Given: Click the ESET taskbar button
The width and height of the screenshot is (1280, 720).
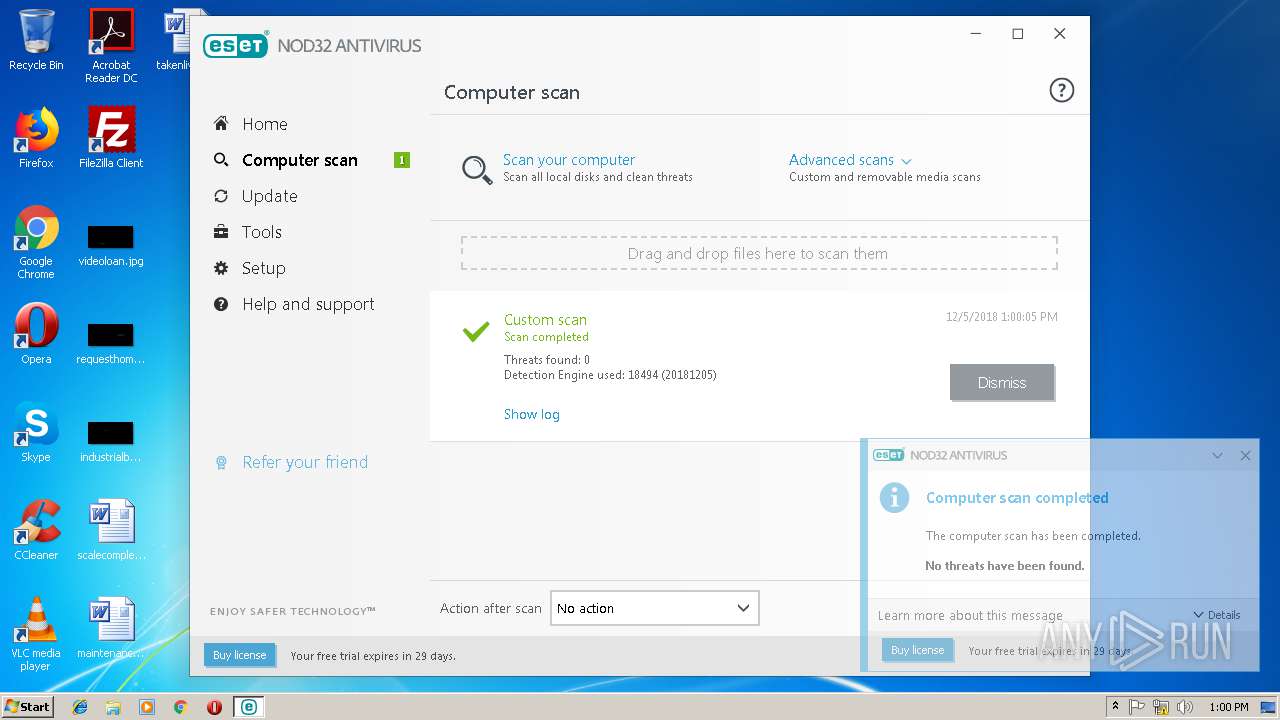Looking at the screenshot, I should point(248,706).
